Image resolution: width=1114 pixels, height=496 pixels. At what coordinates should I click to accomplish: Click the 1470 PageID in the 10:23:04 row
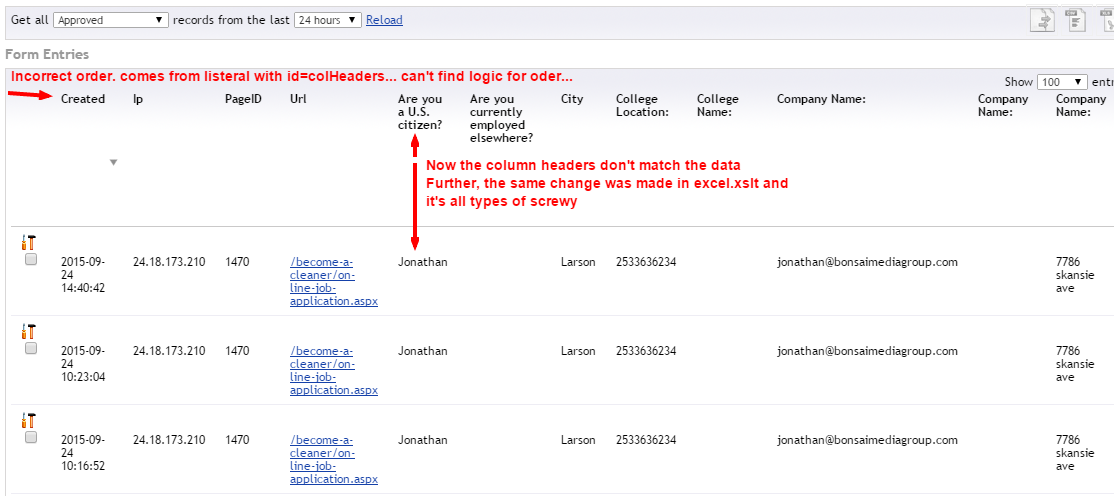(237, 351)
